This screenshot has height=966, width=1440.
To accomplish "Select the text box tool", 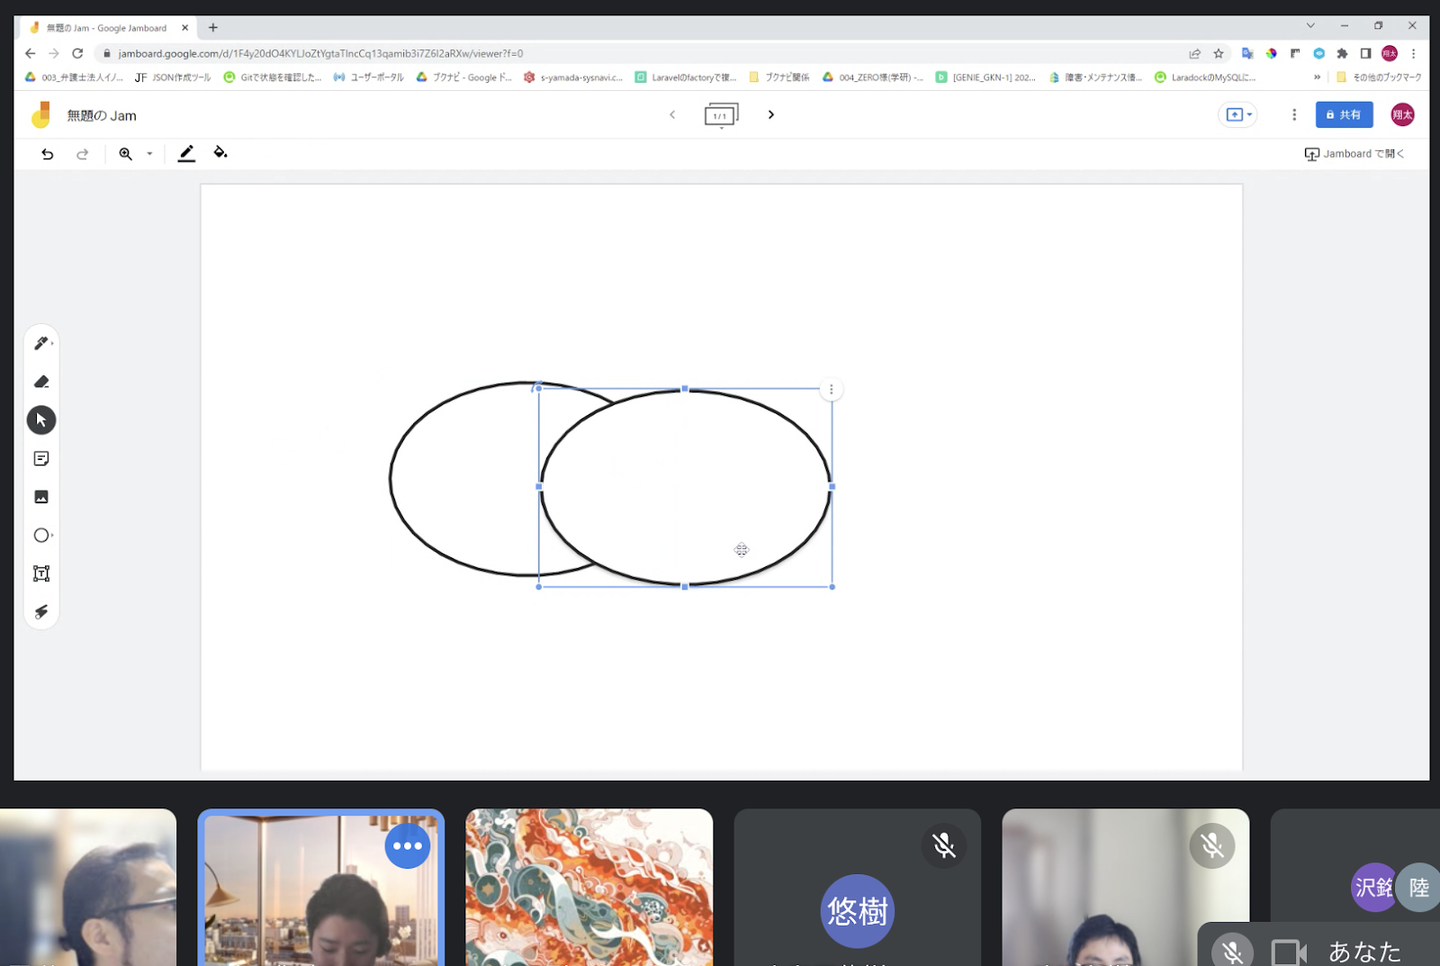I will point(41,573).
